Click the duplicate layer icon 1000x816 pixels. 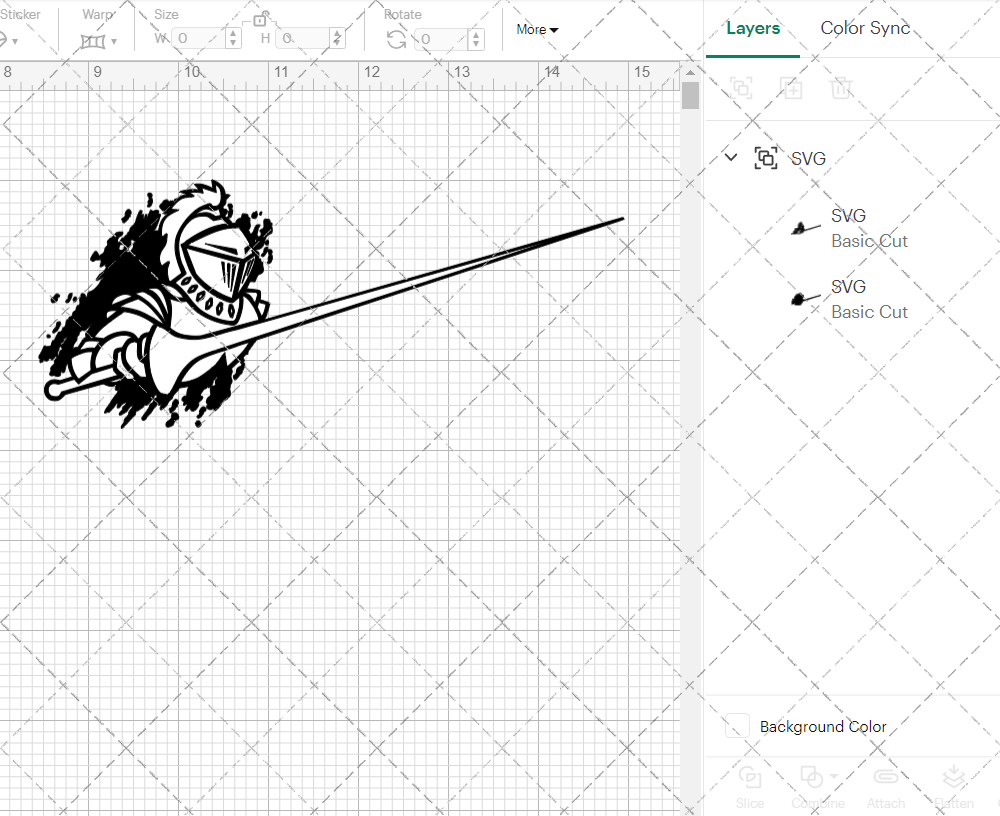[792, 88]
